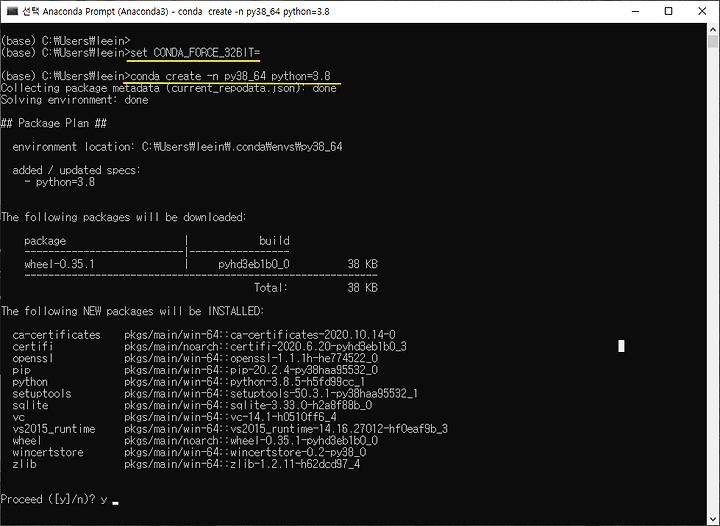
Task: Click 'wheel-0.35.1' in download table
Action: 59,264
